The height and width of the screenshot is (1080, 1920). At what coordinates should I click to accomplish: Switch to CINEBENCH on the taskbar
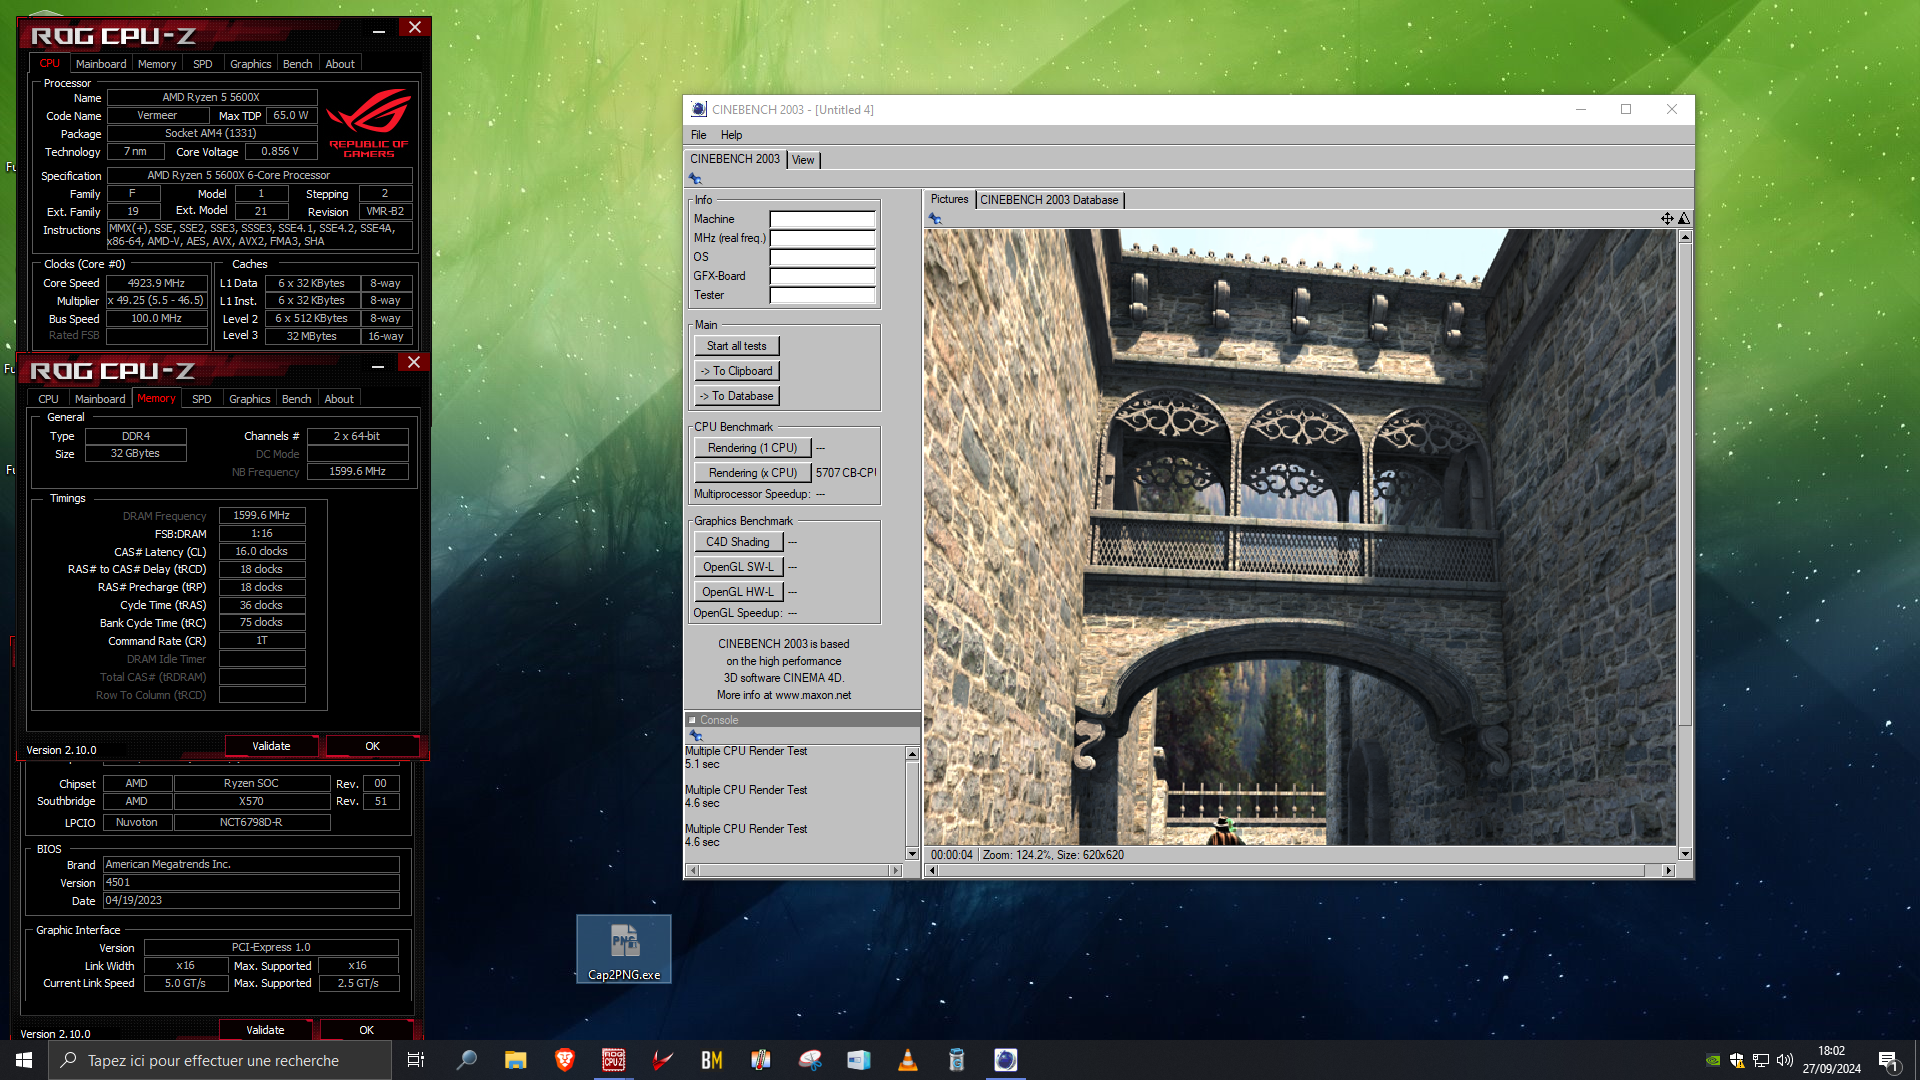click(x=1005, y=1060)
